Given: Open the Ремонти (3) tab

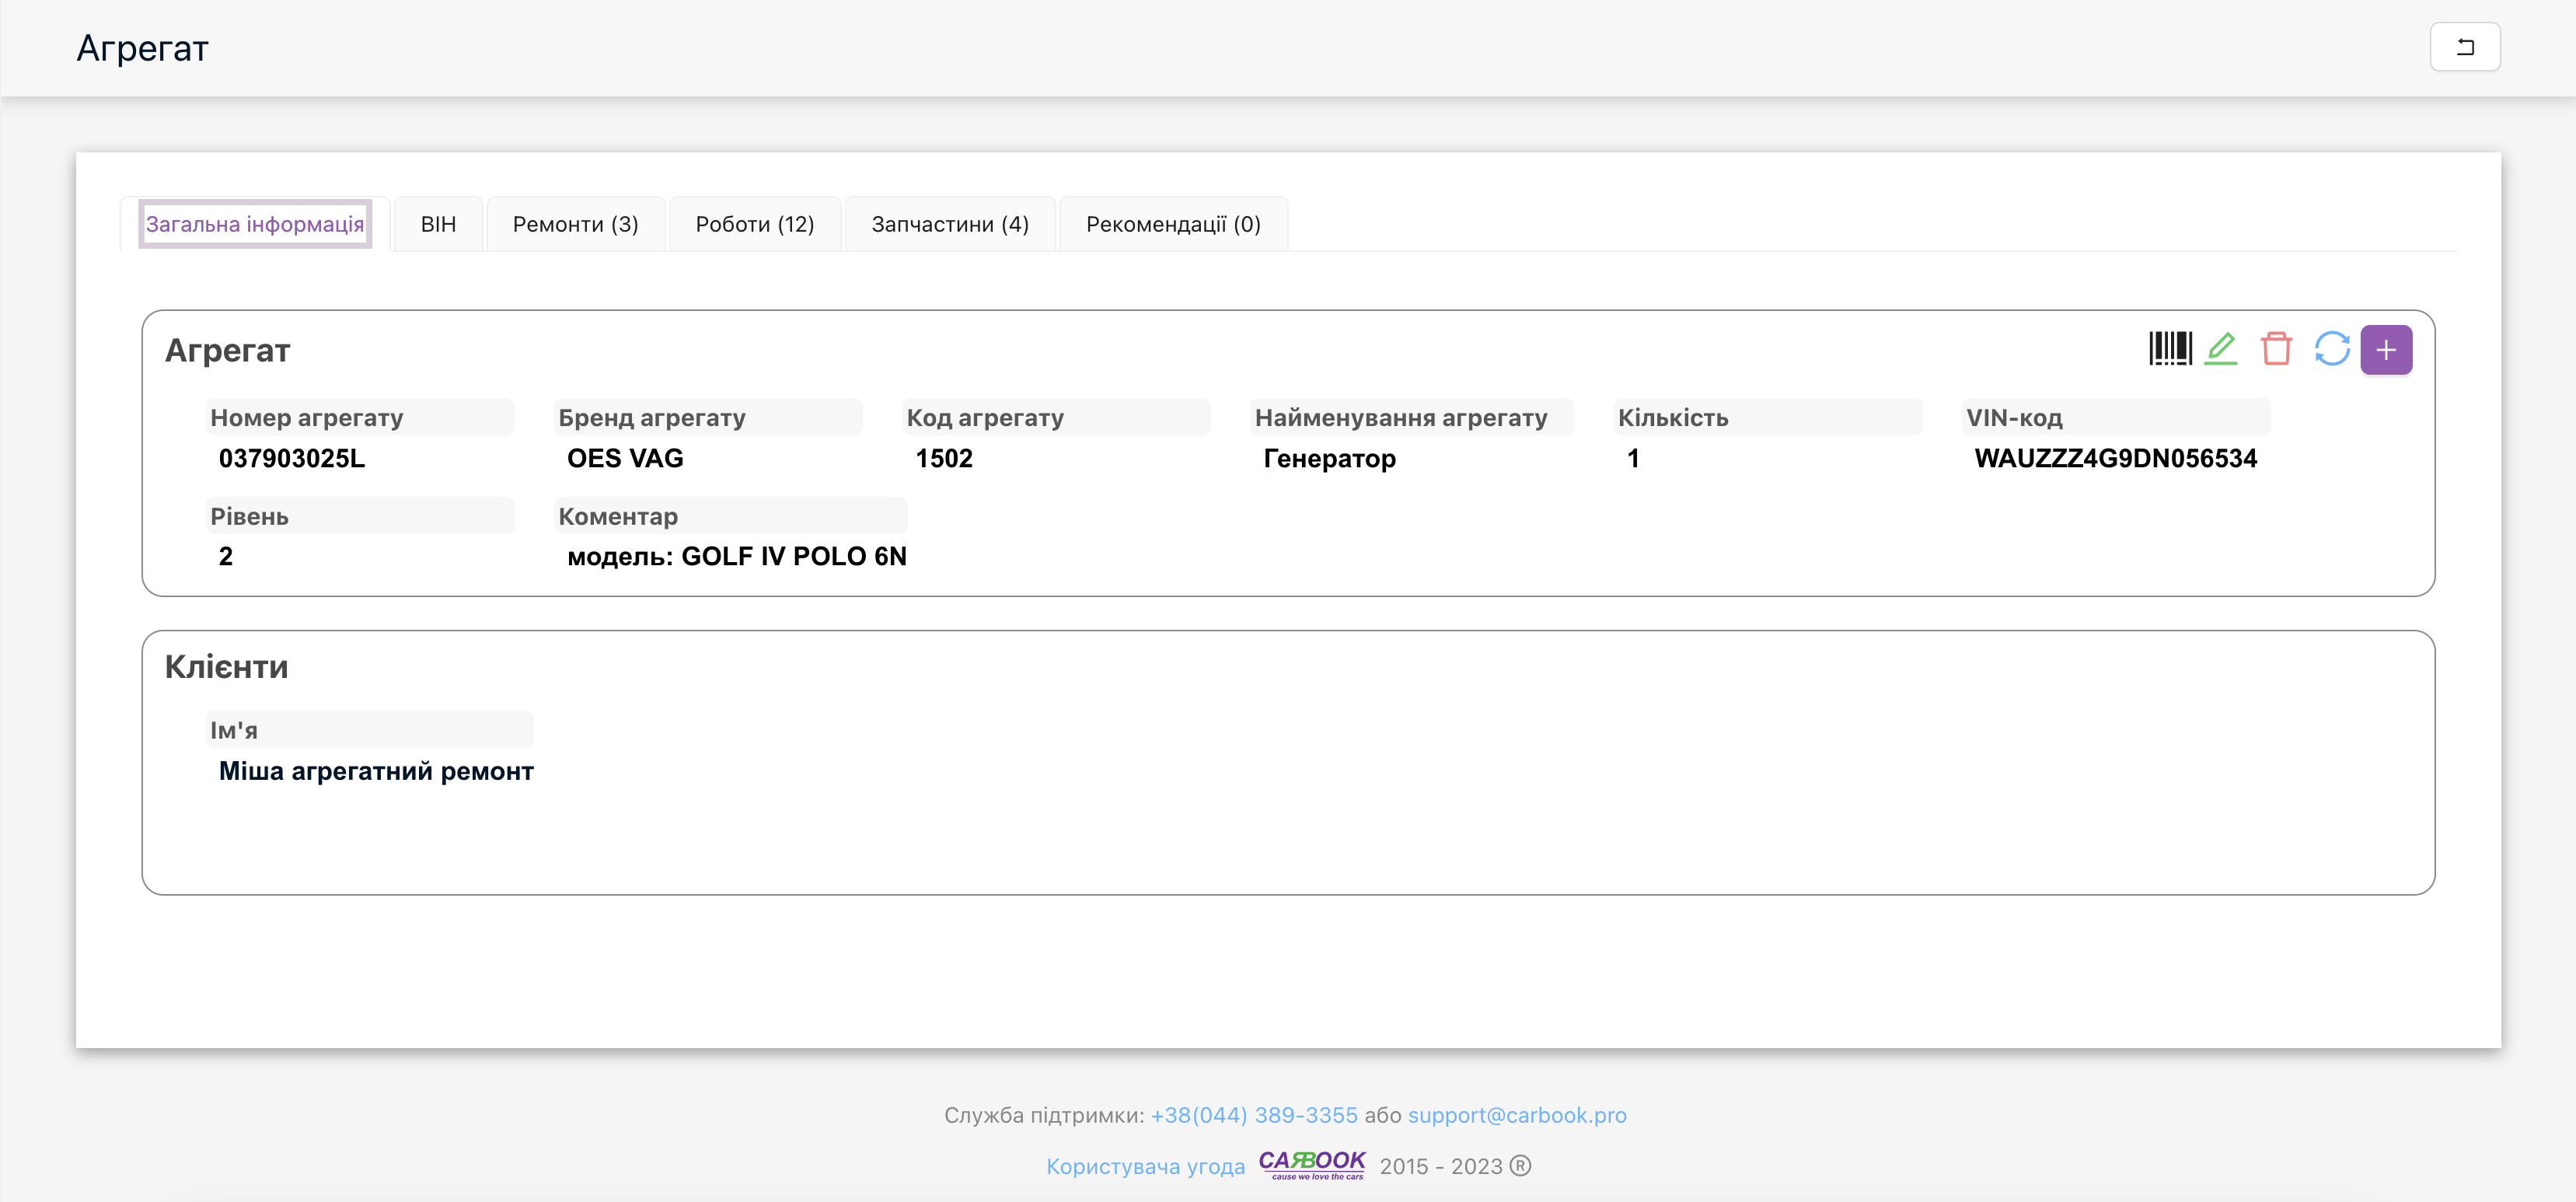Looking at the screenshot, I should (x=575, y=224).
